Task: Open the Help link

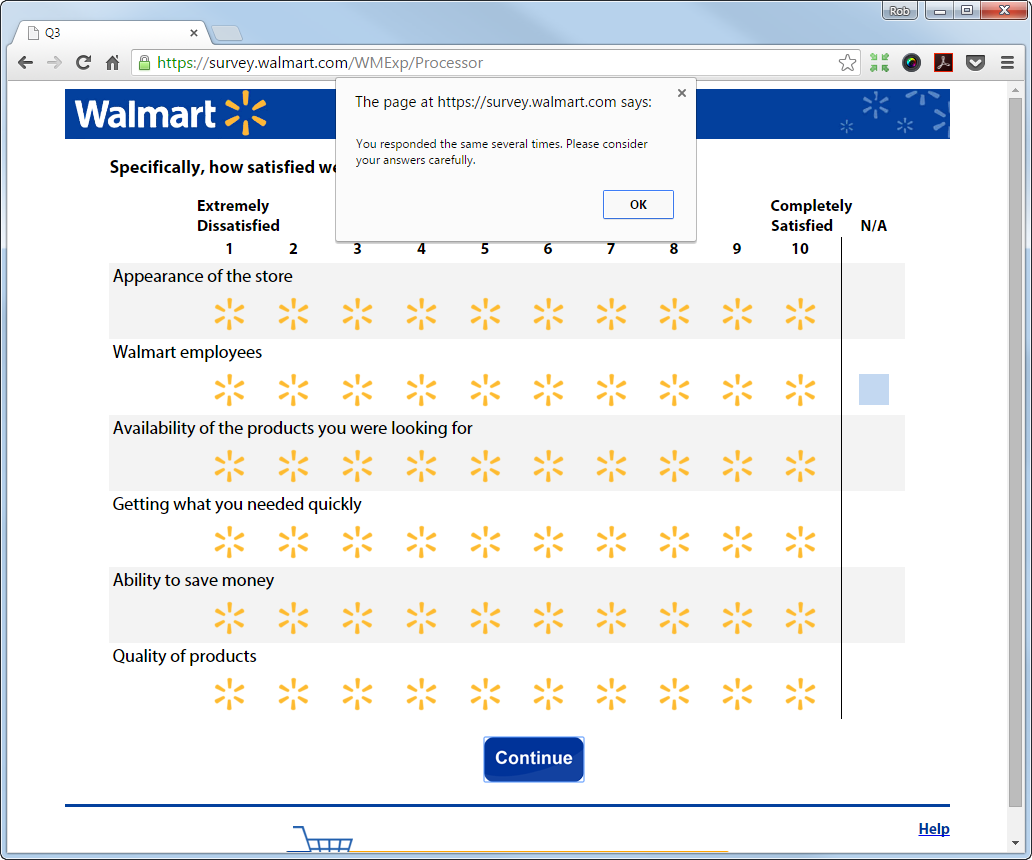Action: (934, 828)
